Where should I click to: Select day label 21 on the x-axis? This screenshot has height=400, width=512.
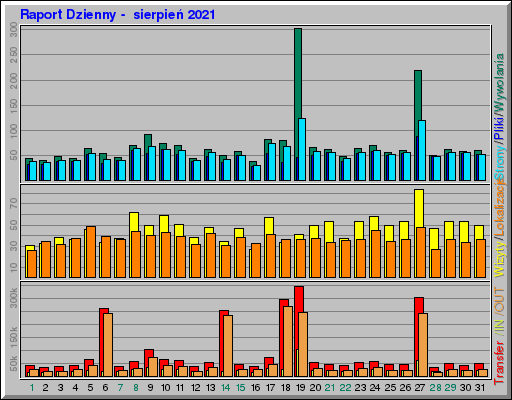point(330,388)
